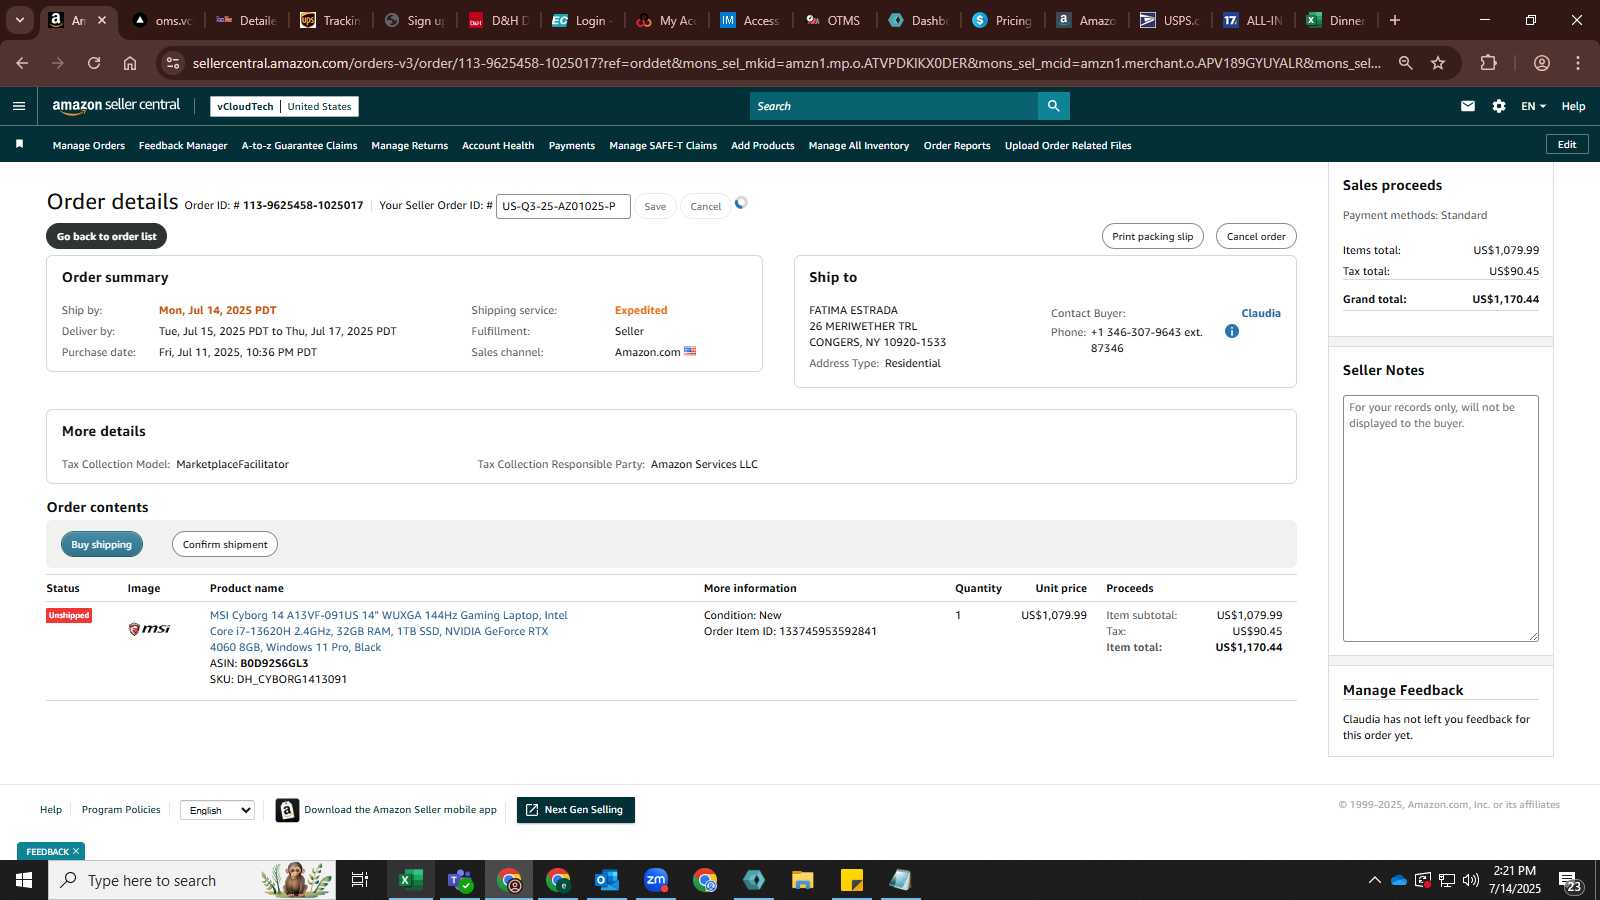Click the Windows taskbar search box
1600x900 pixels.
click(192, 880)
